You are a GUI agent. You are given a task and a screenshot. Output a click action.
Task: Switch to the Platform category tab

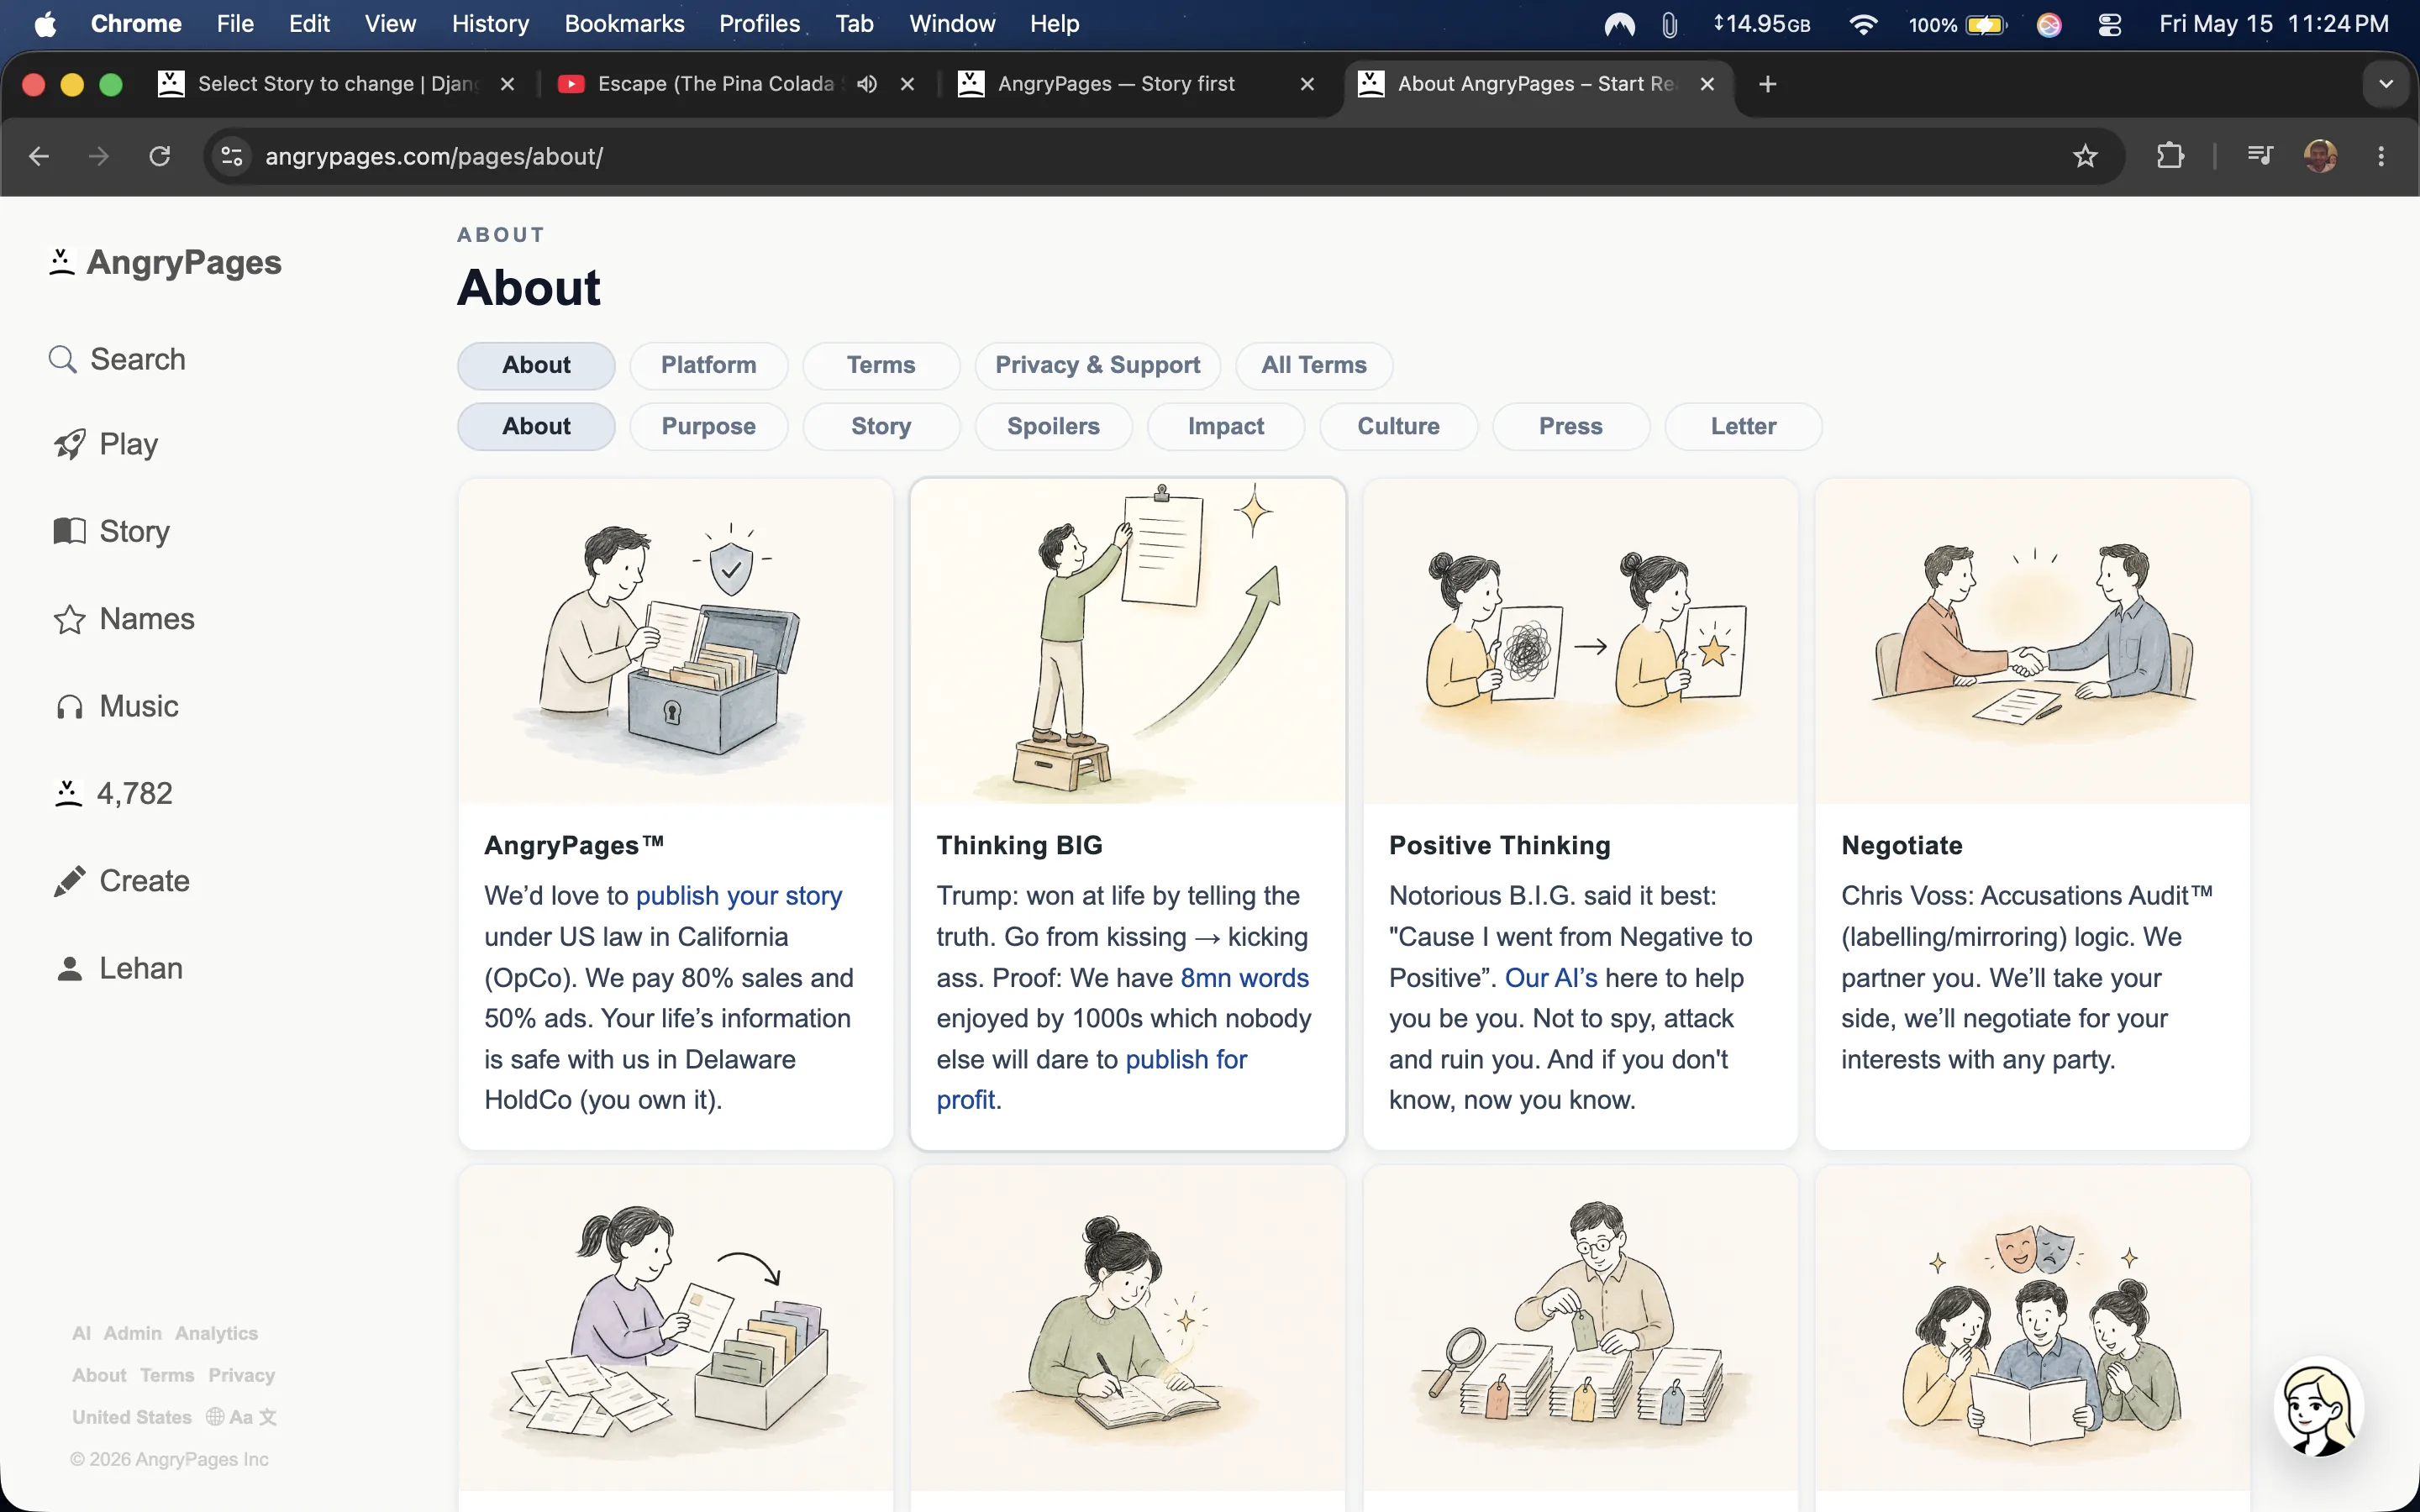(x=708, y=365)
